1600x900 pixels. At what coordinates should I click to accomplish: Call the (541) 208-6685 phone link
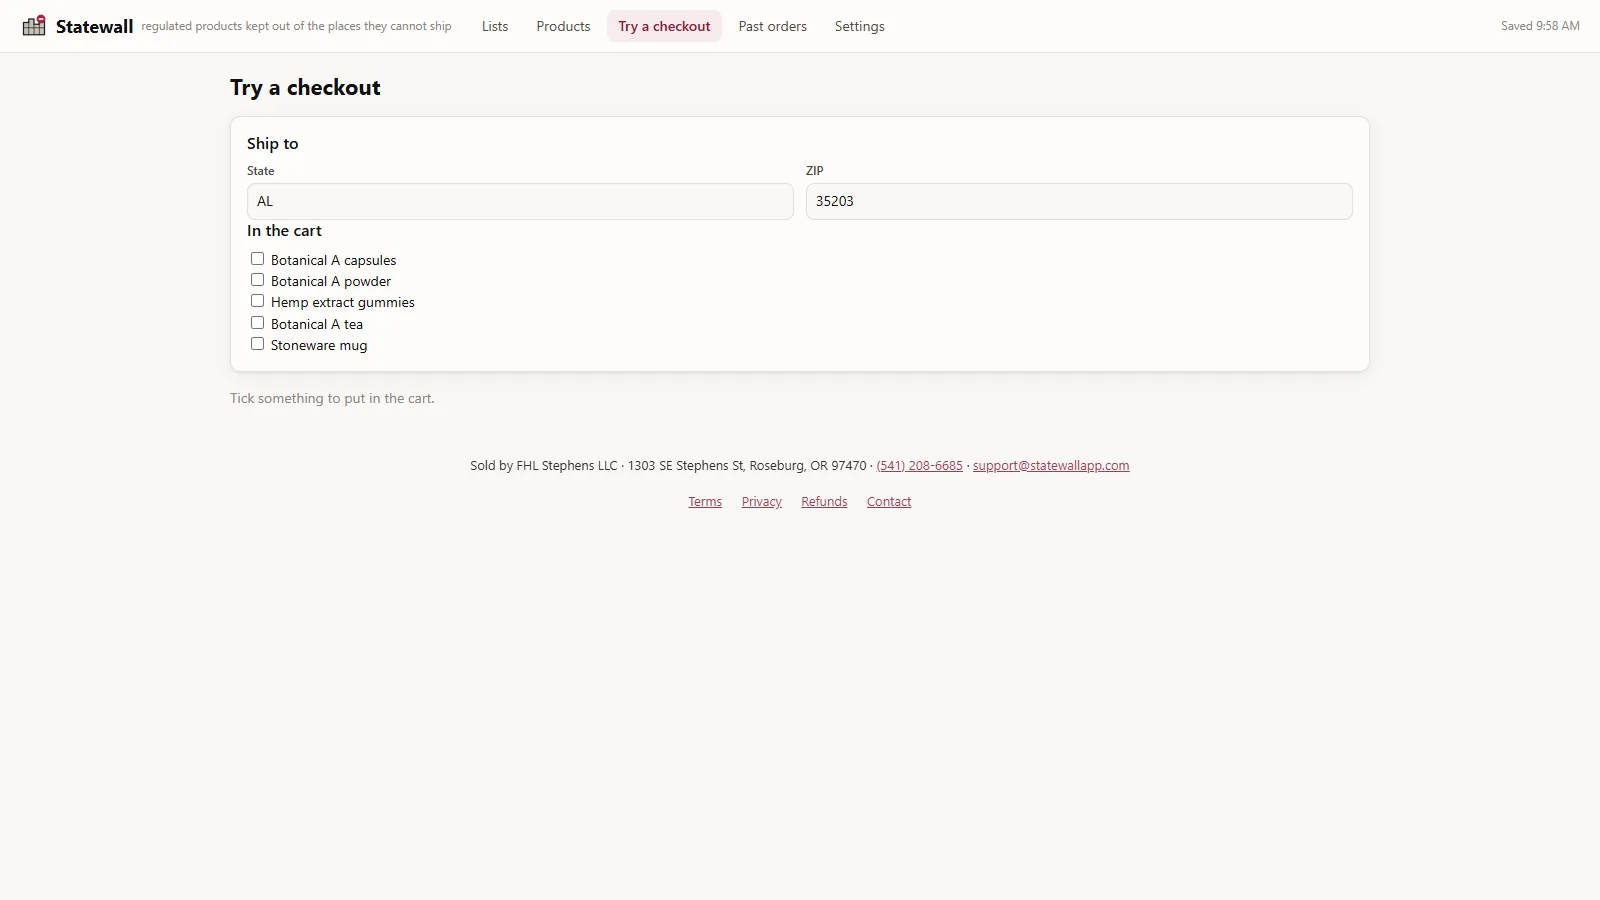[x=920, y=466]
